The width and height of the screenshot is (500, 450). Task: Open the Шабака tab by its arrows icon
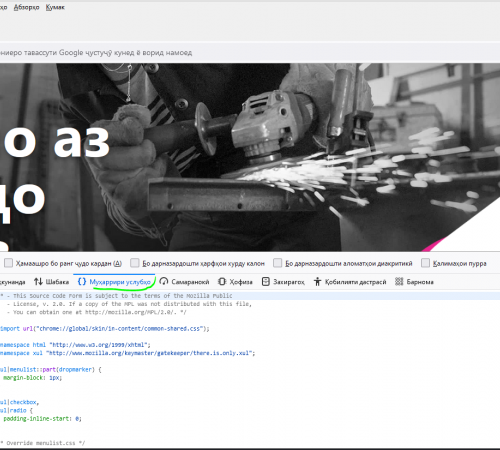[38, 282]
